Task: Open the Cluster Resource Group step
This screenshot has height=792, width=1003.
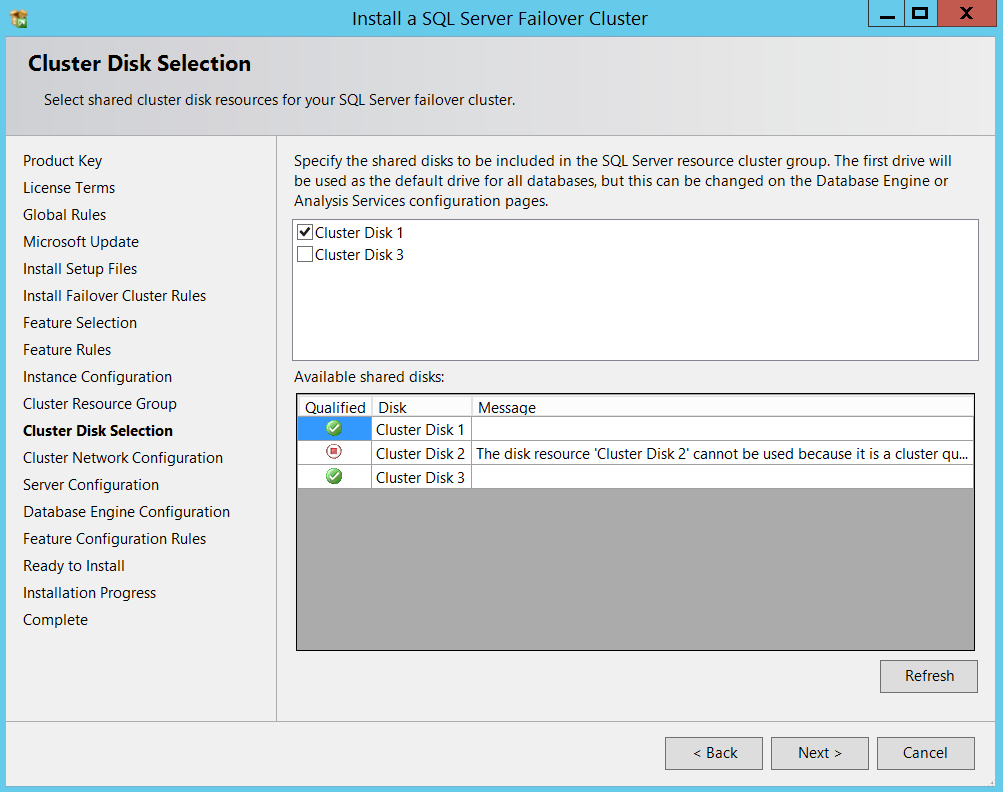Action: pyautogui.click(x=100, y=404)
